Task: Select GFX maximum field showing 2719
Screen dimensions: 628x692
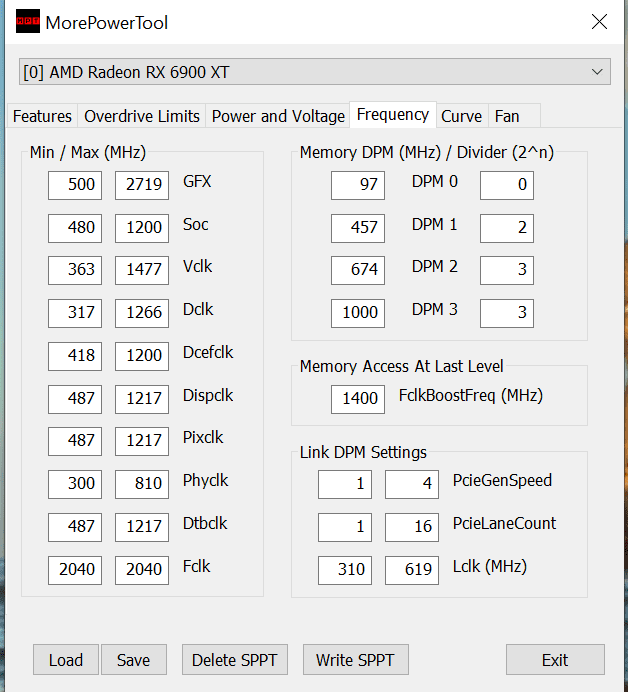Action: click(142, 185)
